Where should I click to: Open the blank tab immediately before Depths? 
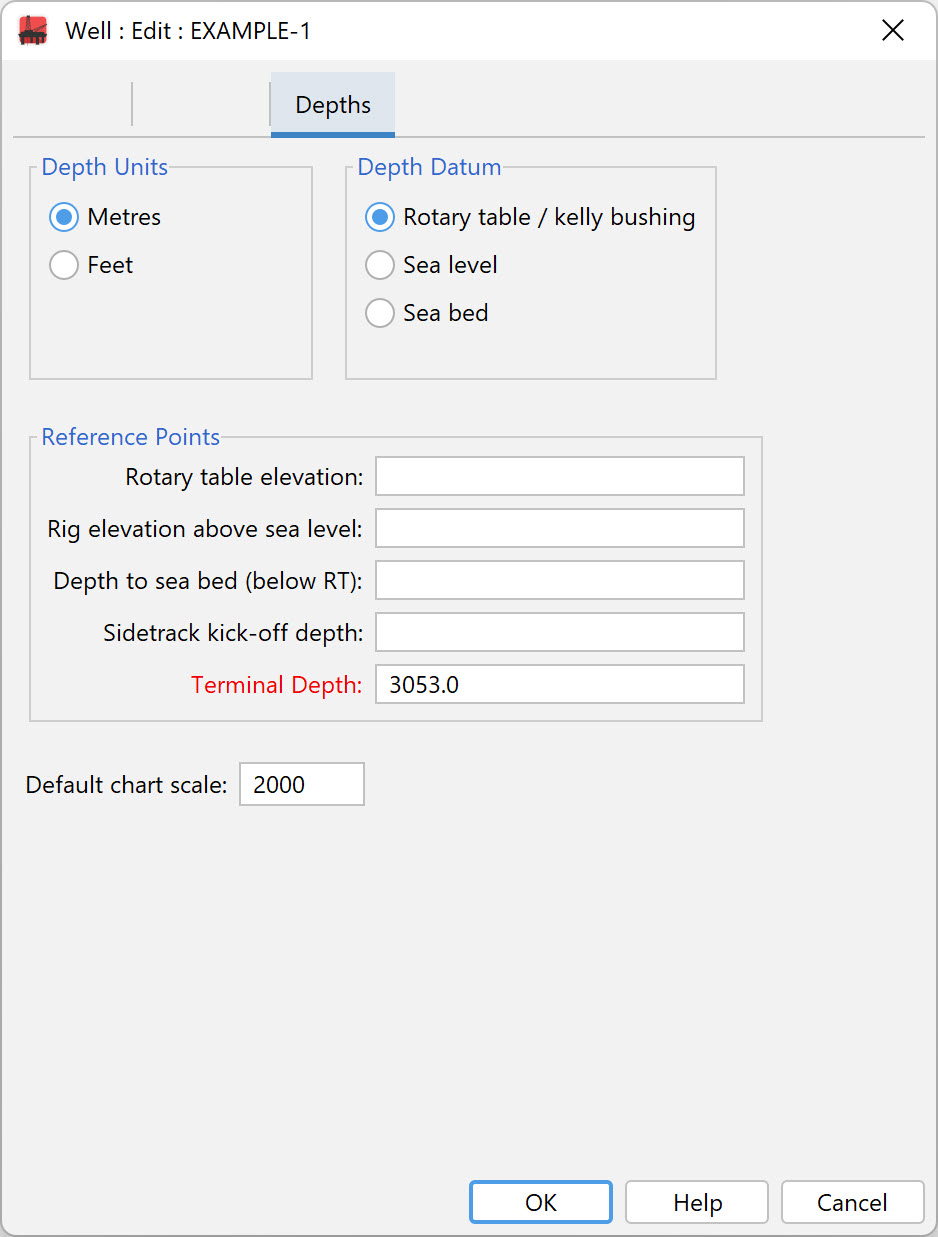point(201,105)
